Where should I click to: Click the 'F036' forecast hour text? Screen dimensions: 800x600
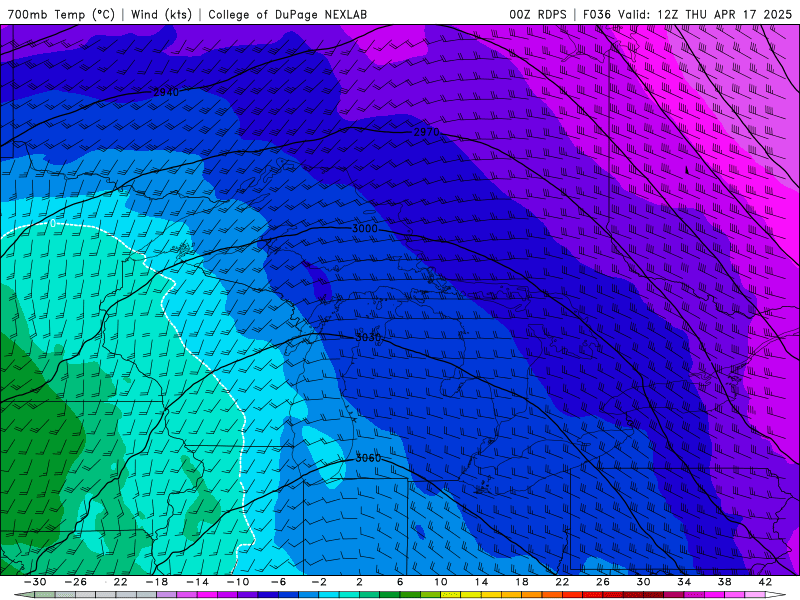[x=596, y=14]
